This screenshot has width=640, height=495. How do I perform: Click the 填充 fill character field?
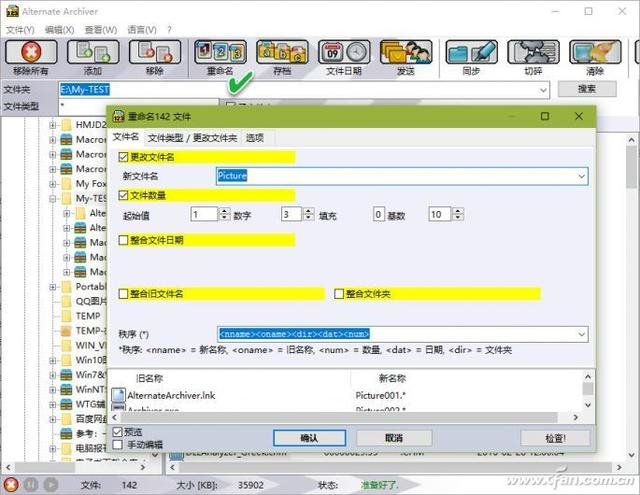pyautogui.click(x=379, y=214)
